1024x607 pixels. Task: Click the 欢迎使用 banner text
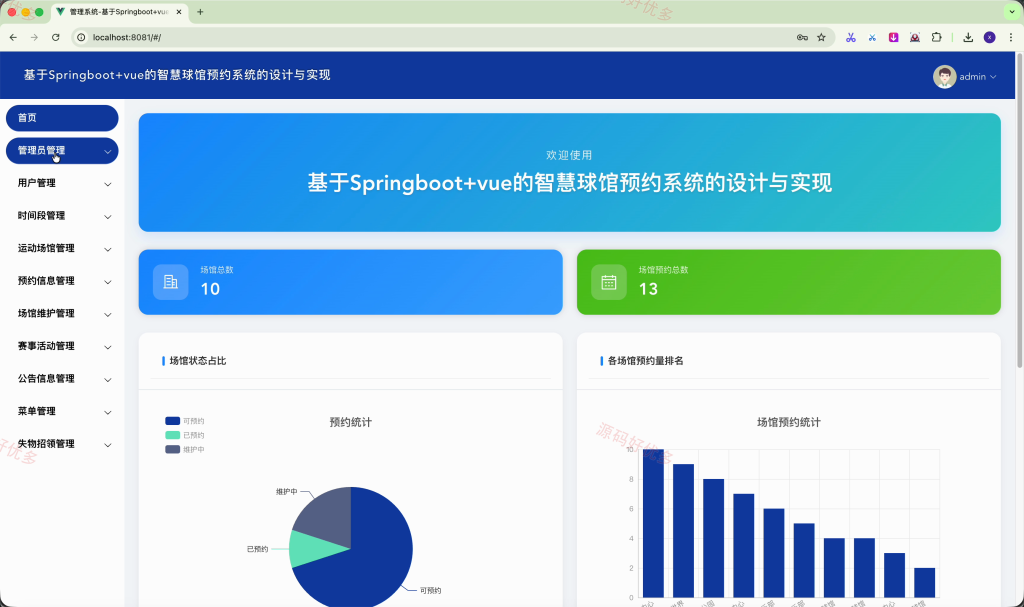click(x=569, y=155)
